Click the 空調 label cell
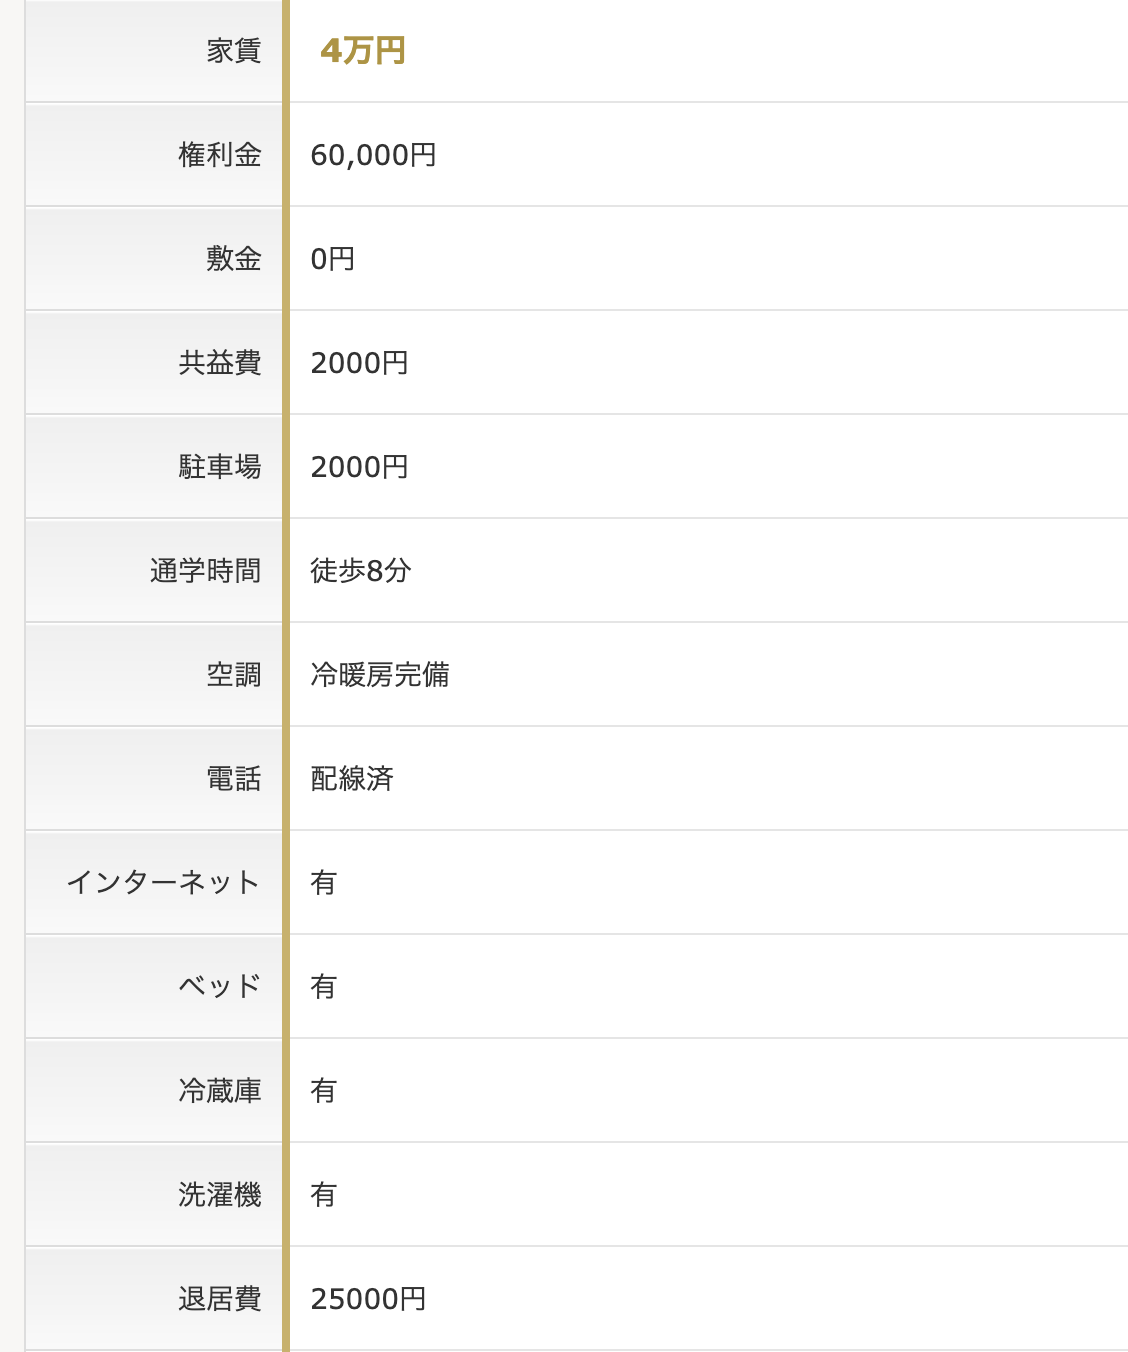The image size is (1128, 1352). (233, 675)
